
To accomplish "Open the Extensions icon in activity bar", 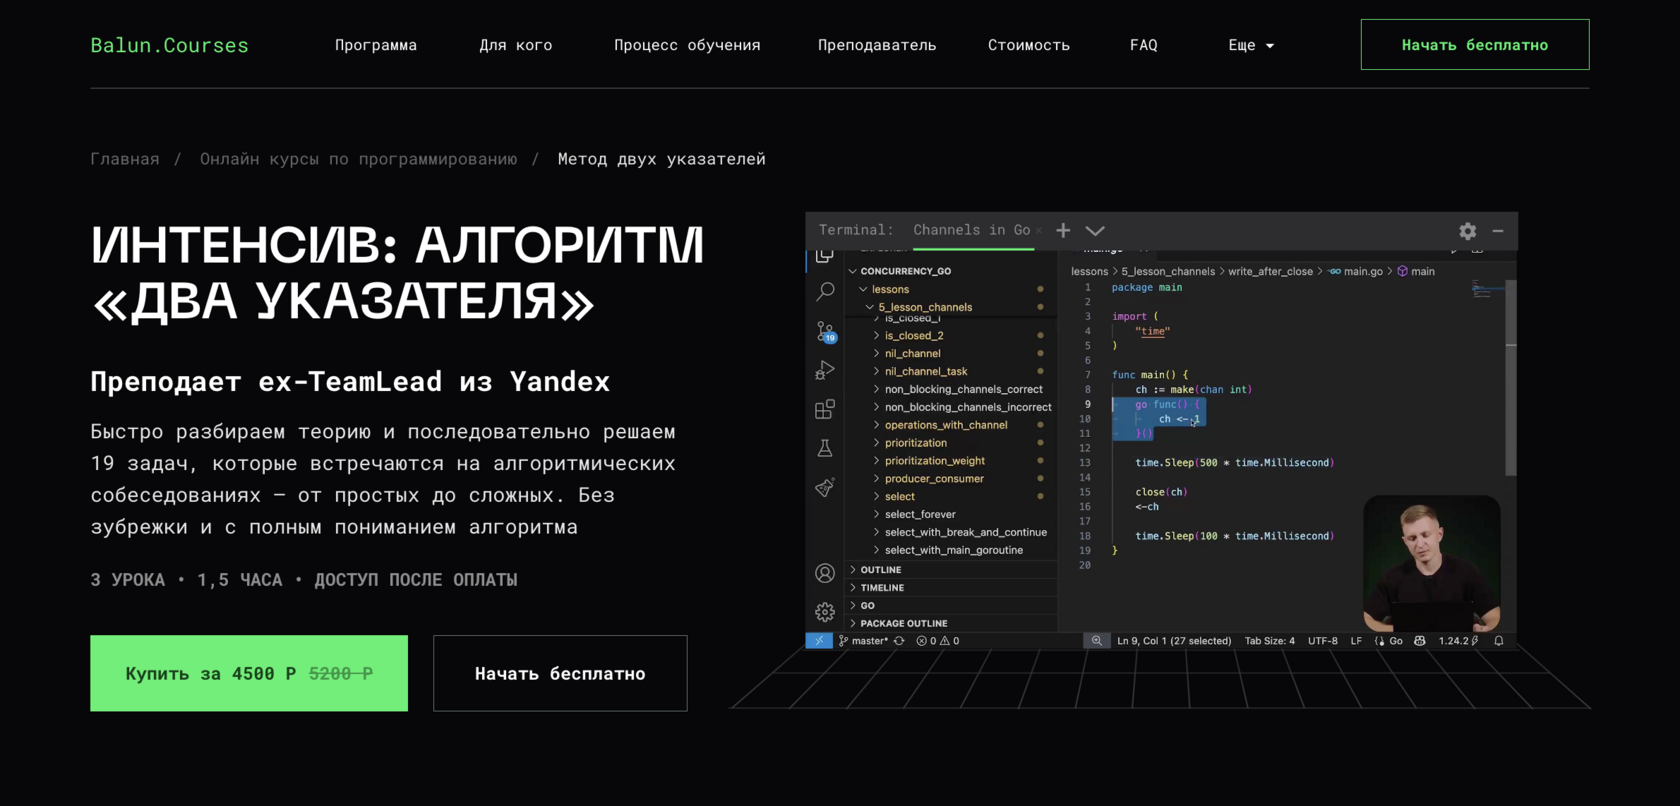I will [x=825, y=409].
